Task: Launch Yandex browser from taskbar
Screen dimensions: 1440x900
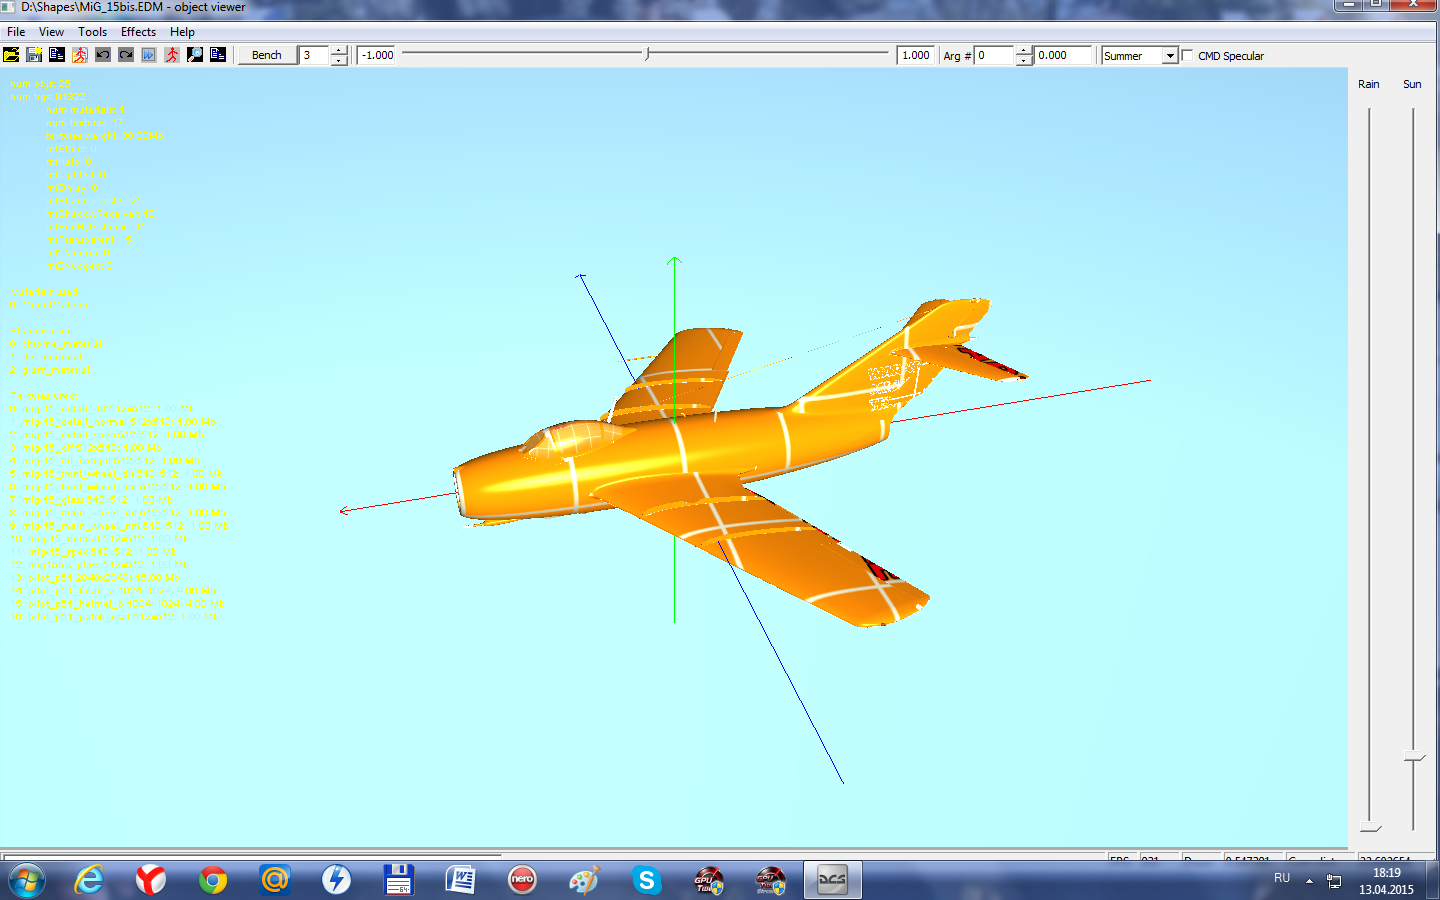Action: pos(151,880)
